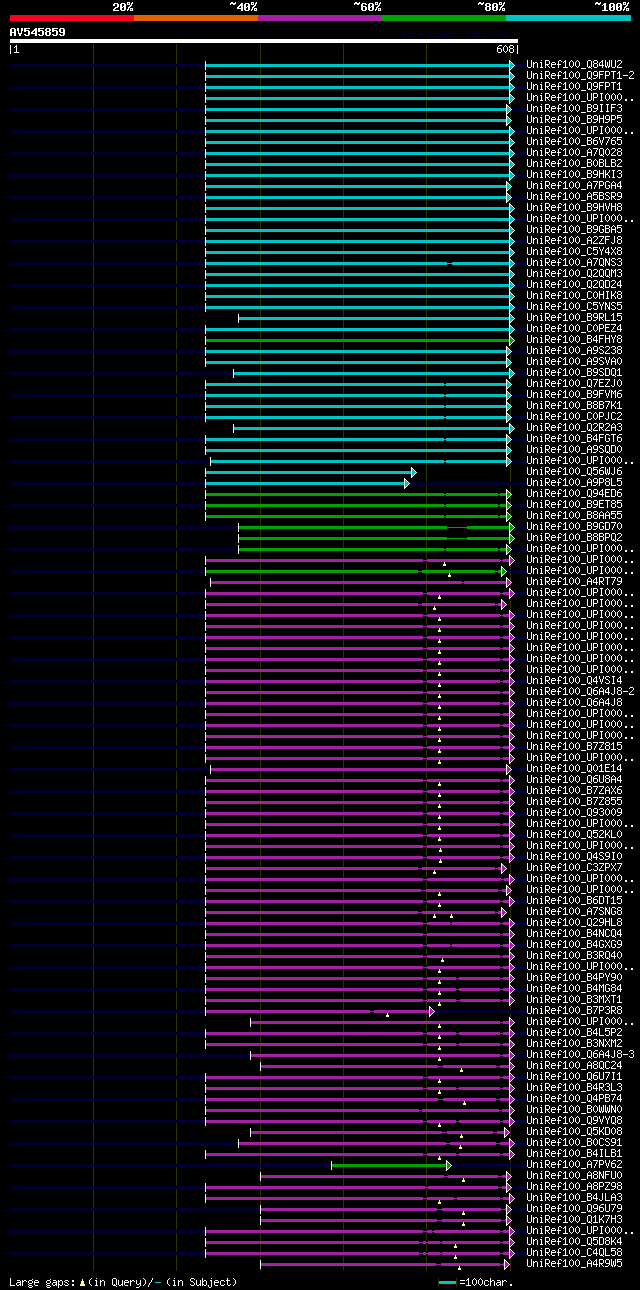
Task: Select the UniRef100_Q6A4J8-3 label
Action: [x=580, y=1054]
